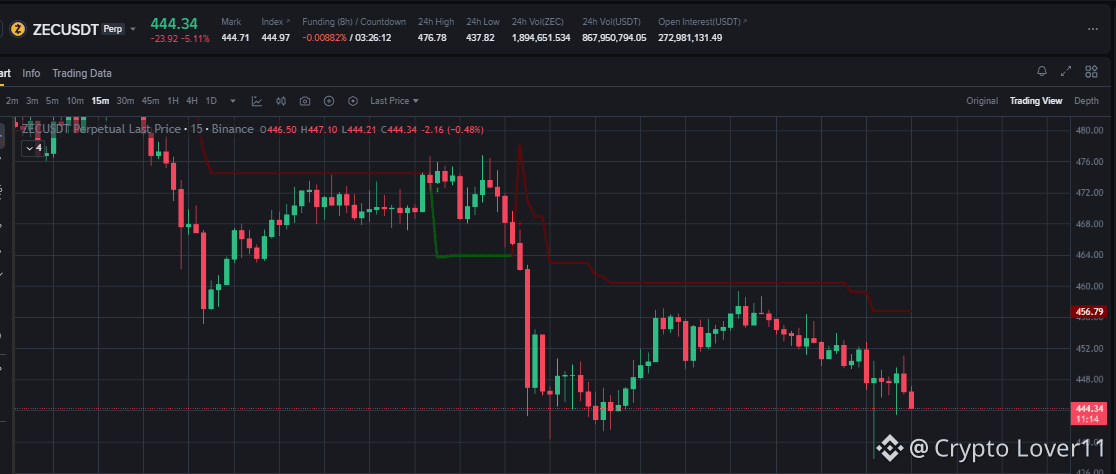Click the 24h Vol(USDT) value 867,950,794.05
This screenshot has height=474, width=1116.
tap(614, 38)
